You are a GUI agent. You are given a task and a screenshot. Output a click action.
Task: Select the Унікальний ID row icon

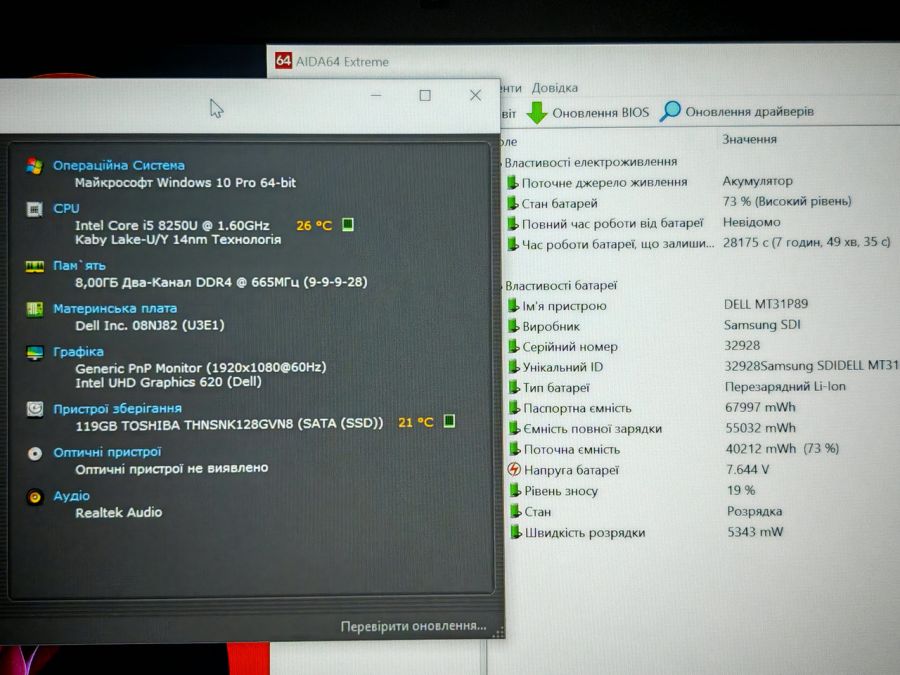click(x=514, y=367)
